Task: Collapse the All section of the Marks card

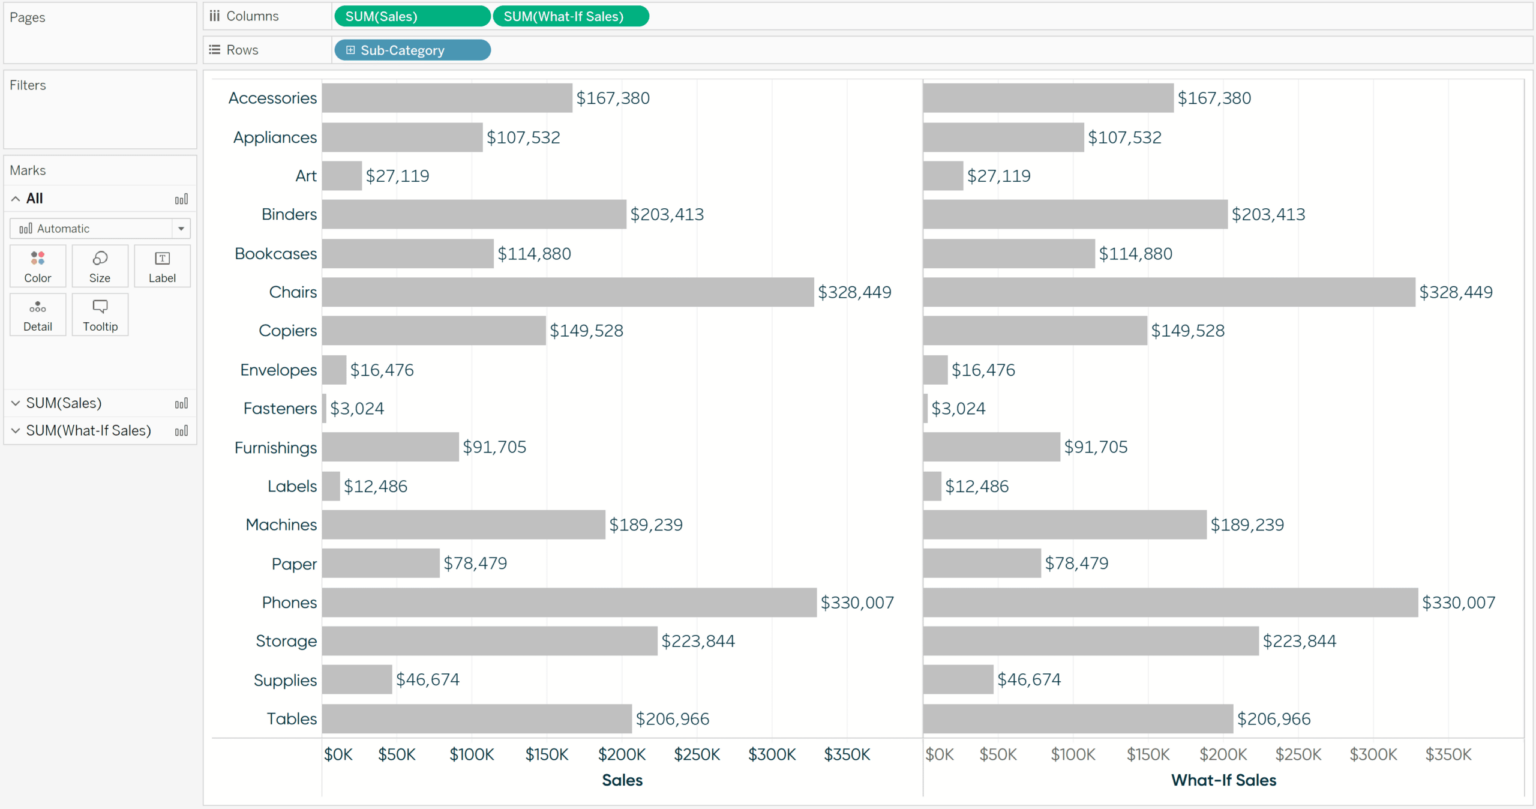Action: 15,198
